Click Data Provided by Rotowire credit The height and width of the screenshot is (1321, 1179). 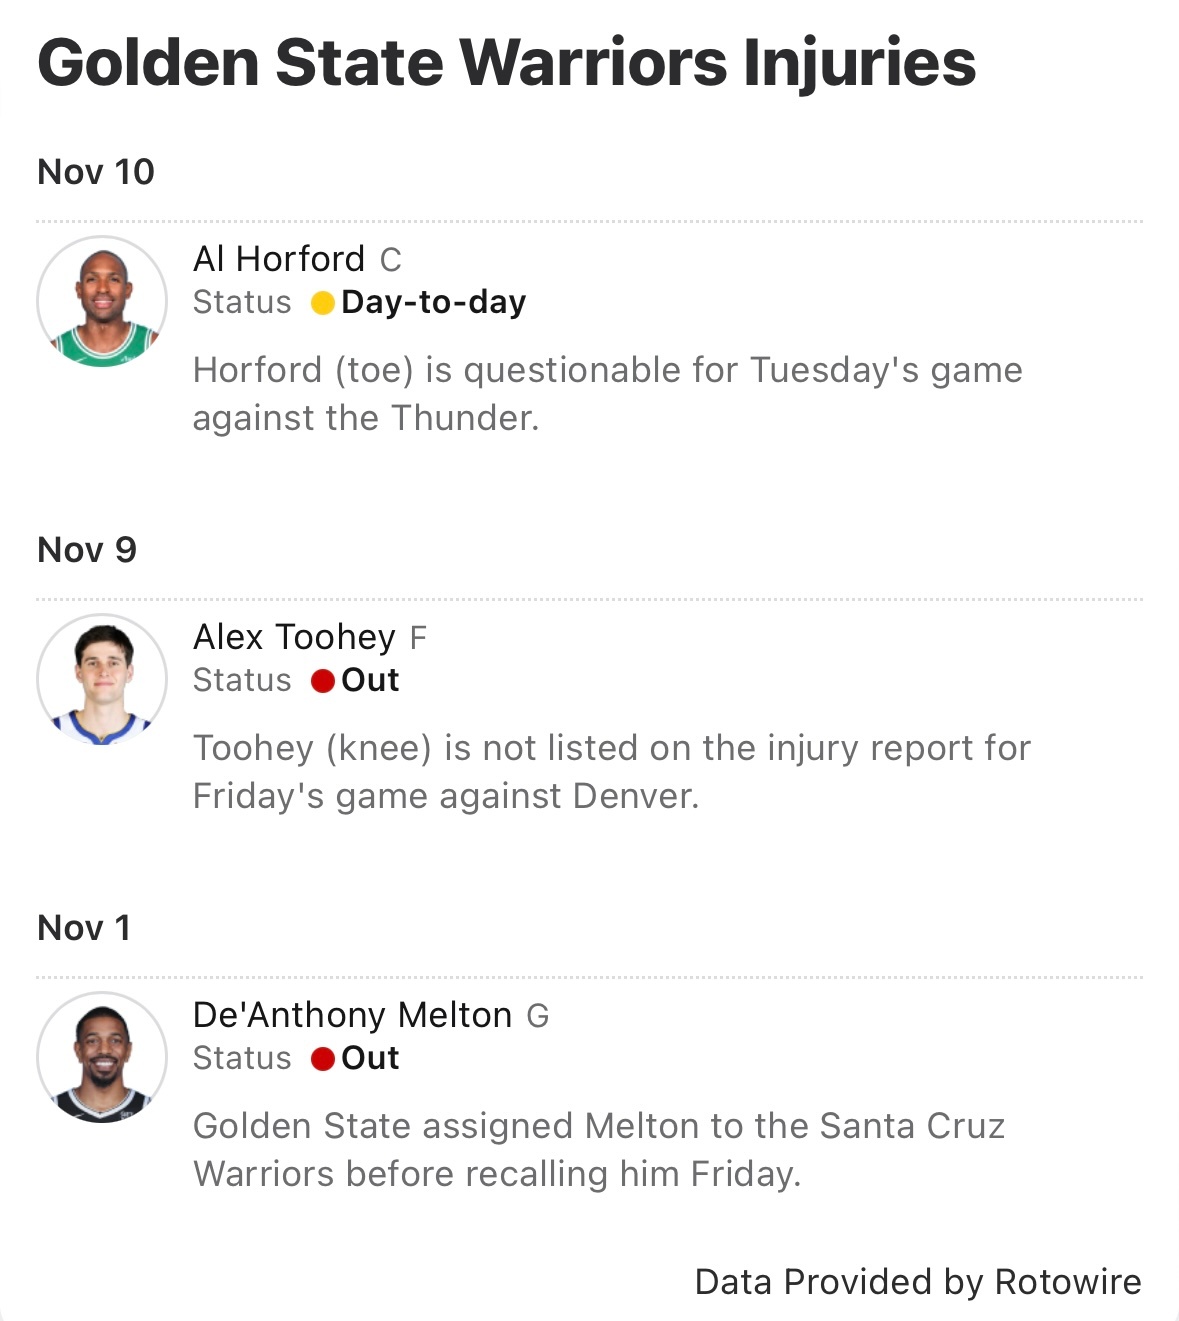[x=917, y=1282]
